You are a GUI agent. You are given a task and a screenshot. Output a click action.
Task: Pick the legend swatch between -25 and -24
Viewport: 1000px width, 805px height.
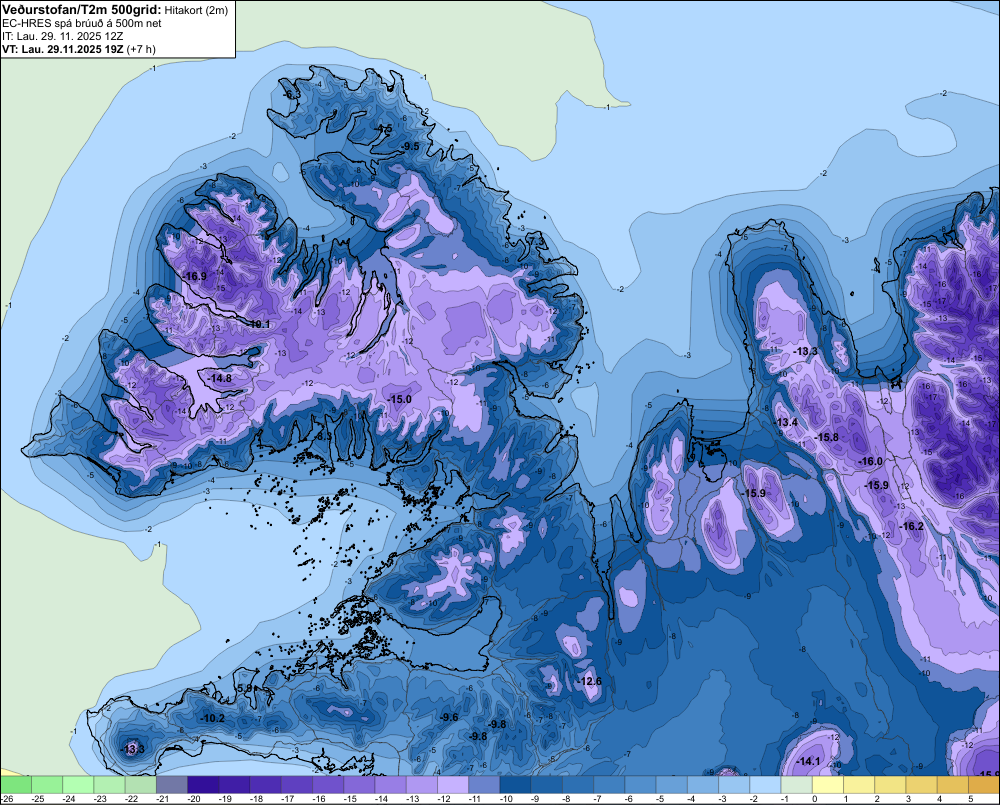47,784
